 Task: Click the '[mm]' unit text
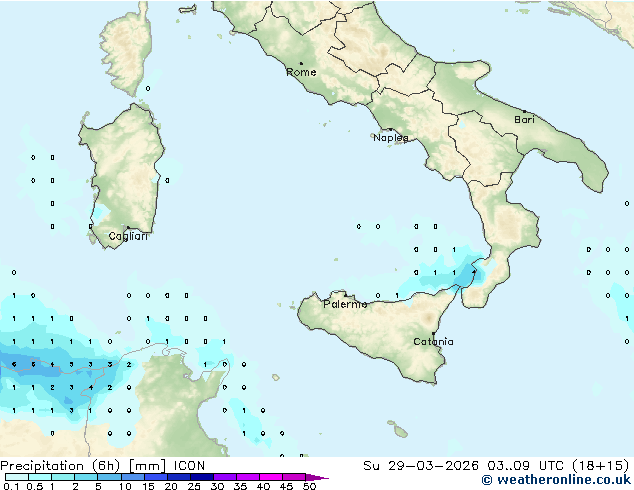147,466
